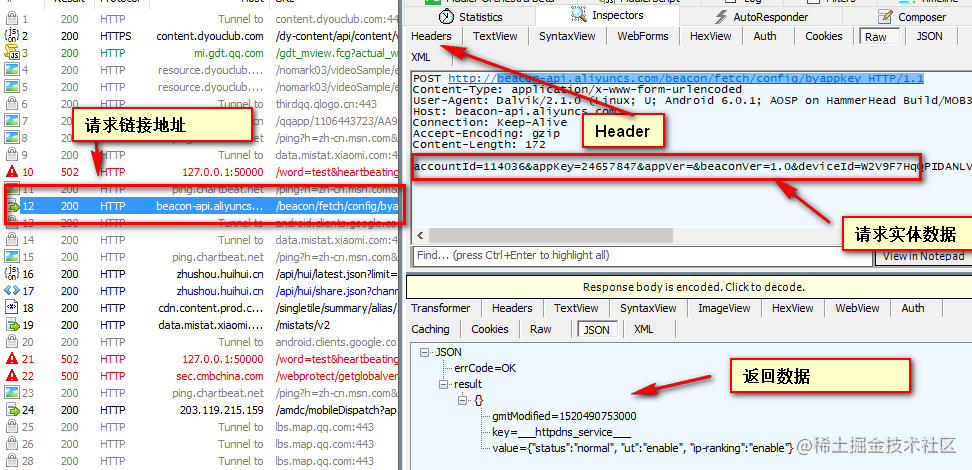Switch response view to ImageView
The image size is (972, 470).
click(x=723, y=308)
